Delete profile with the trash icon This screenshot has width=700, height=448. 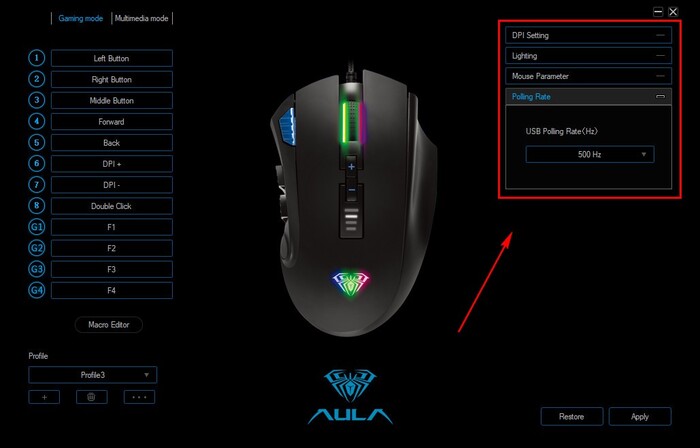[x=92, y=397]
